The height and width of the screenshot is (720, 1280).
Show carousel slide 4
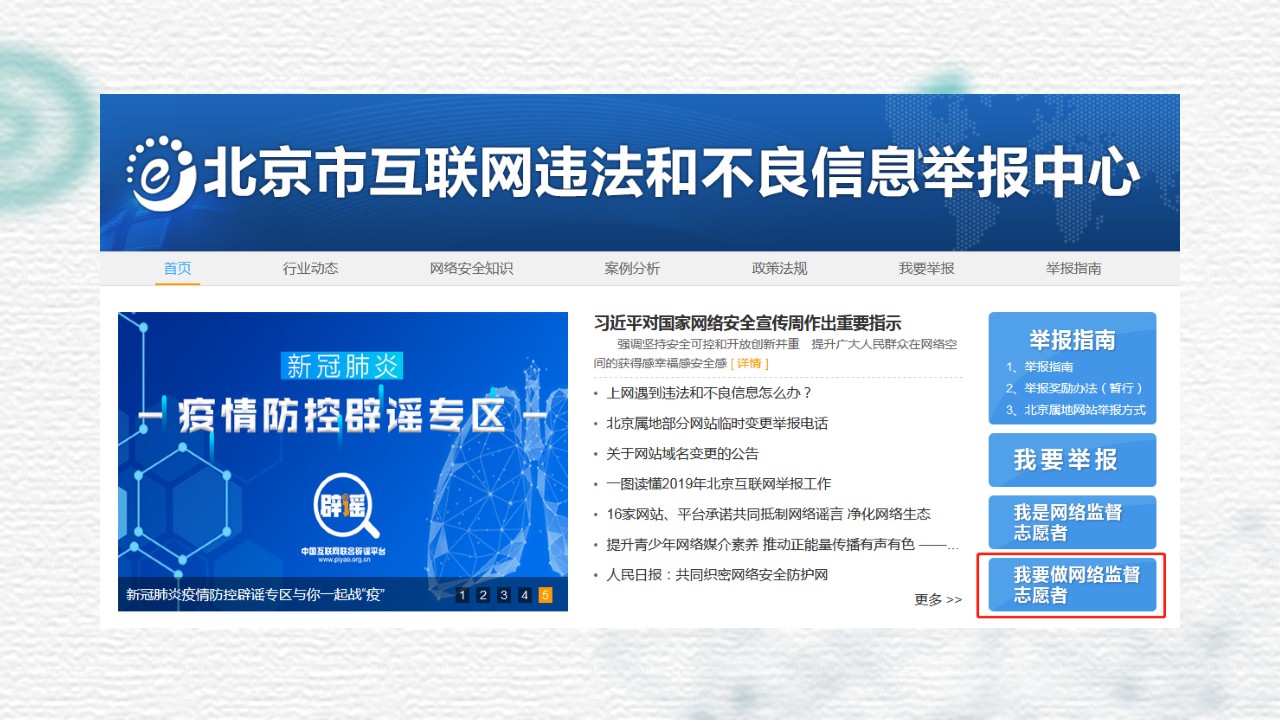[x=525, y=595]
